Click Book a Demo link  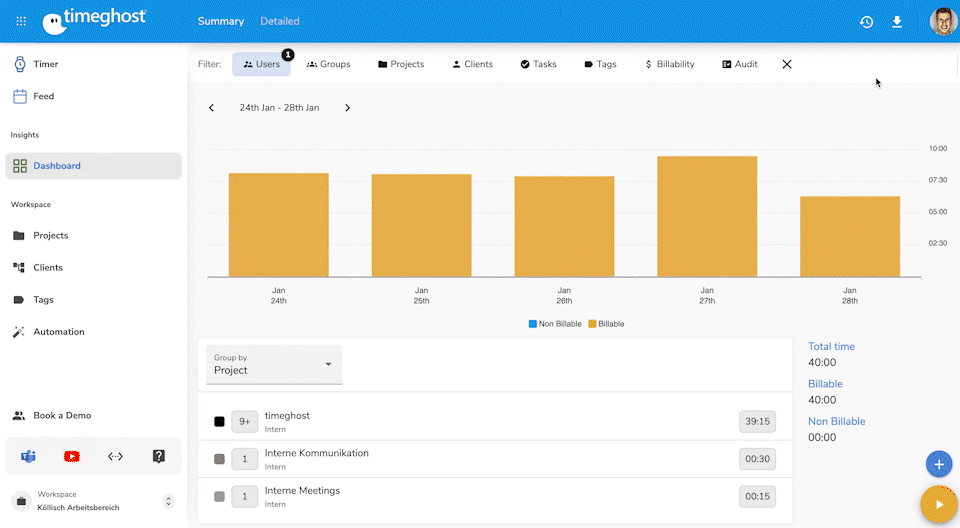tap(62, 416)
